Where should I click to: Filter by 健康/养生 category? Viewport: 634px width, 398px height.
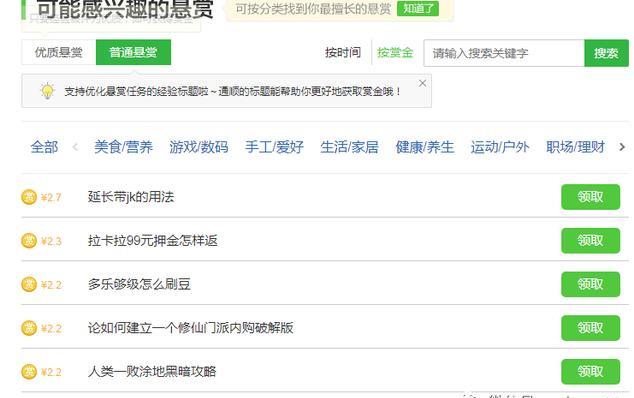[x=425, y=147]
